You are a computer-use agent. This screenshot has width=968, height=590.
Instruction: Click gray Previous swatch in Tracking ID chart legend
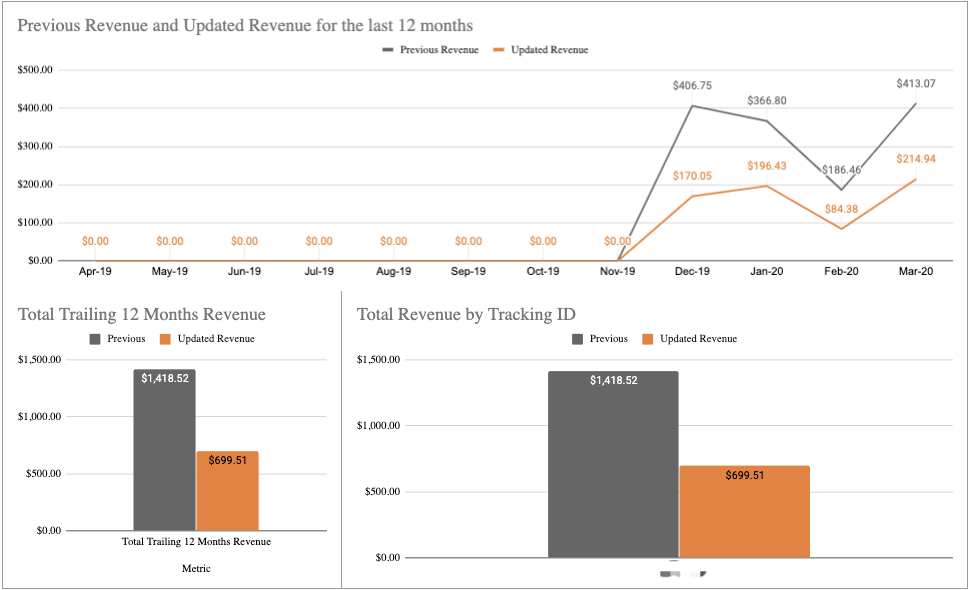(579, 339)
